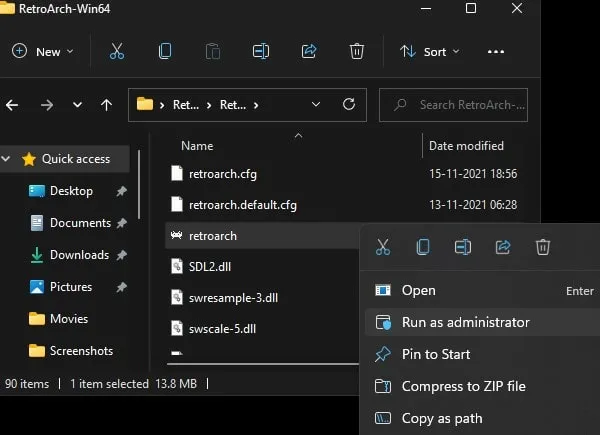Viewport: 600px width, 435px height.
Task: Maximize the RetroArch-Win64 window
Action: (471, 8)
